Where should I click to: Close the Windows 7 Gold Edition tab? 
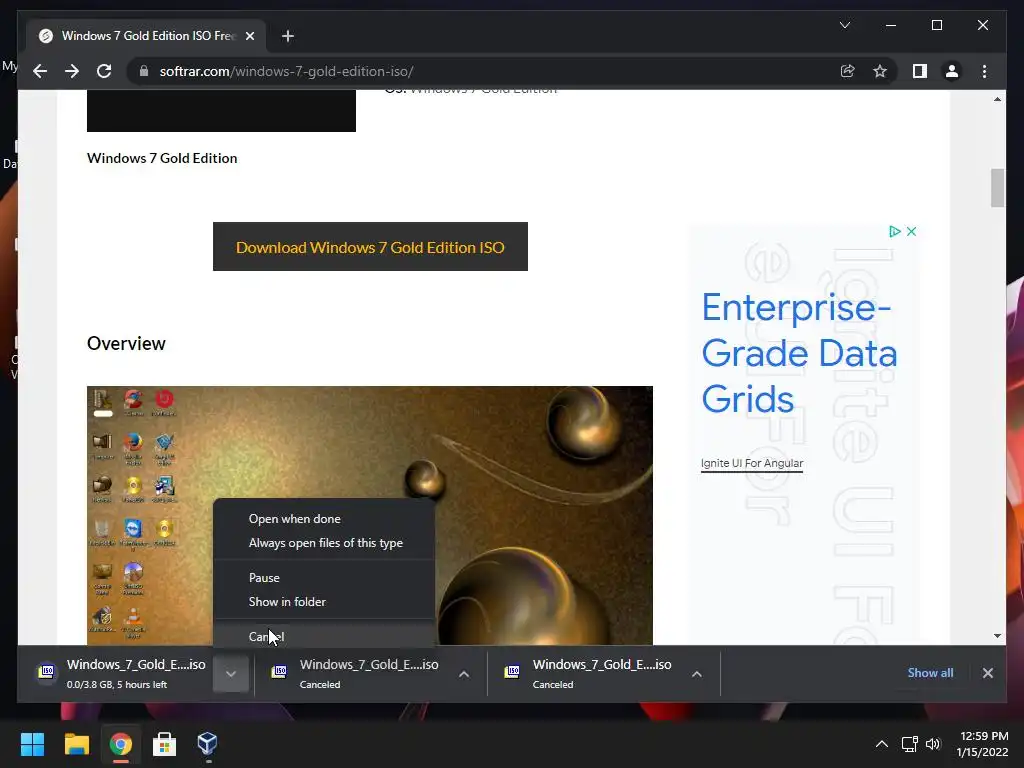(249, 36)
